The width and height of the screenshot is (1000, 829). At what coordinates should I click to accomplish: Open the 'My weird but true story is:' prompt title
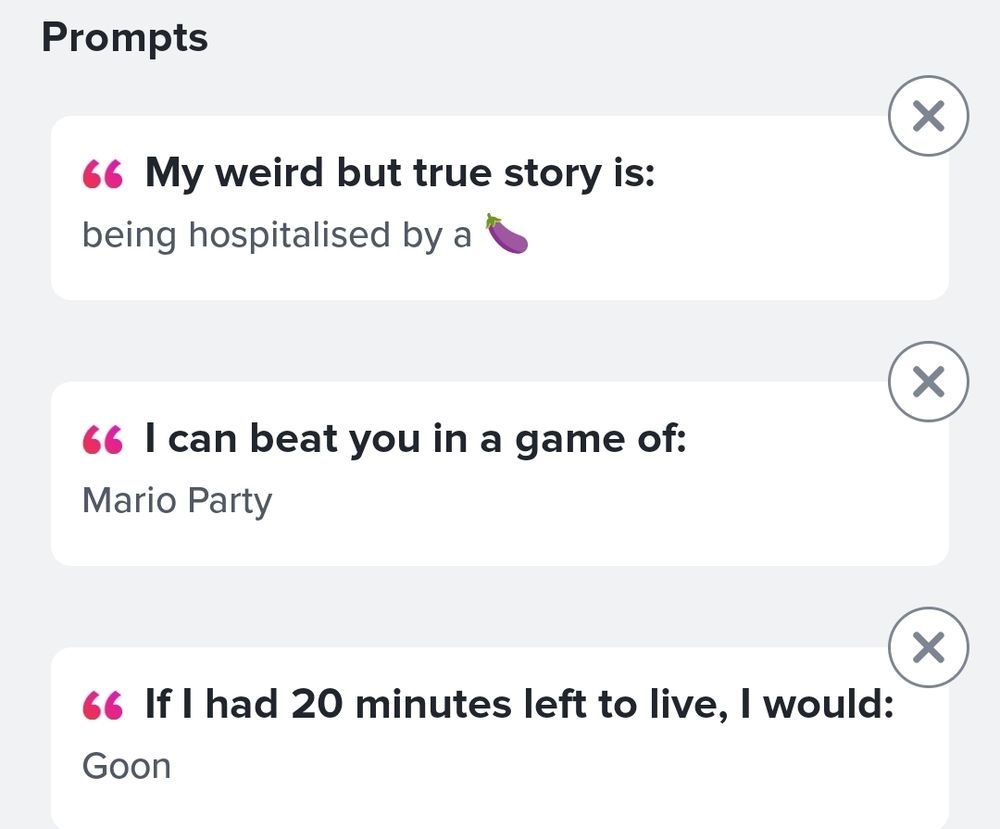coord(400,173)
